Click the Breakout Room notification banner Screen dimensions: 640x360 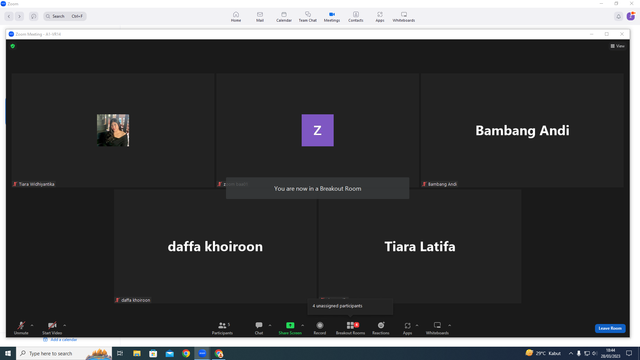coord(318,189)
